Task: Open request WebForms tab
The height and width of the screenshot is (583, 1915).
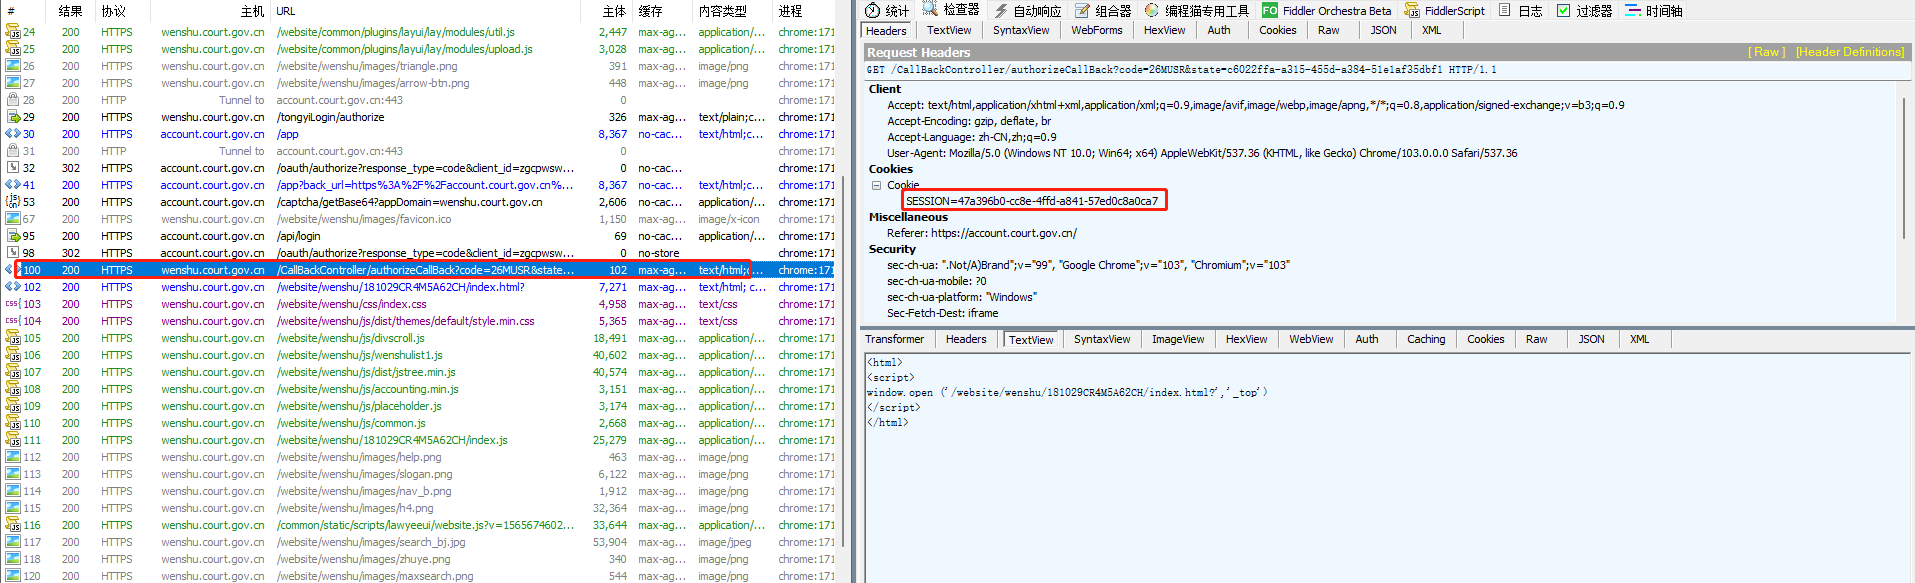Action: (1097, 30)
